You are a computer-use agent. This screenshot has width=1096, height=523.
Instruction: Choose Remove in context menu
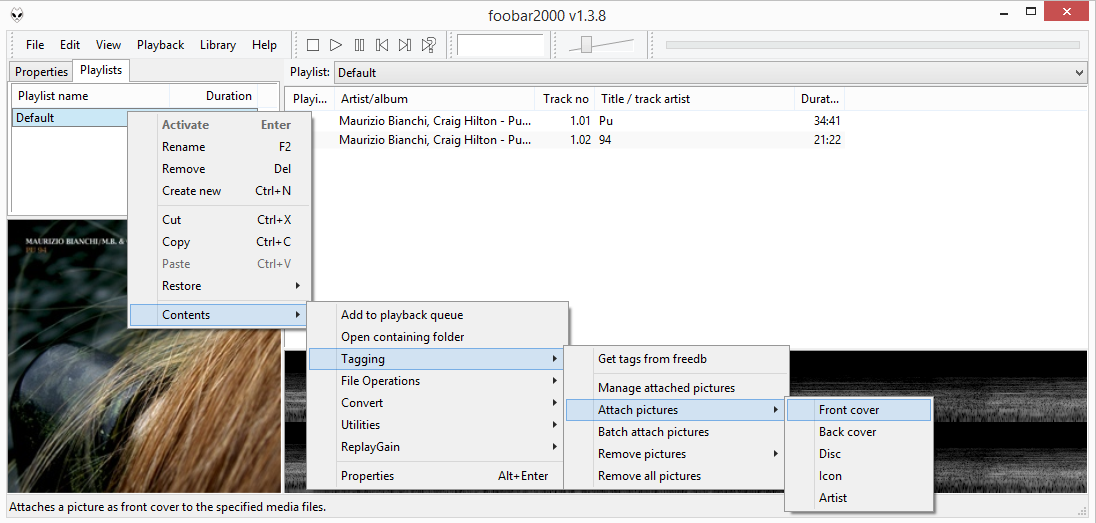pos(220,169)
